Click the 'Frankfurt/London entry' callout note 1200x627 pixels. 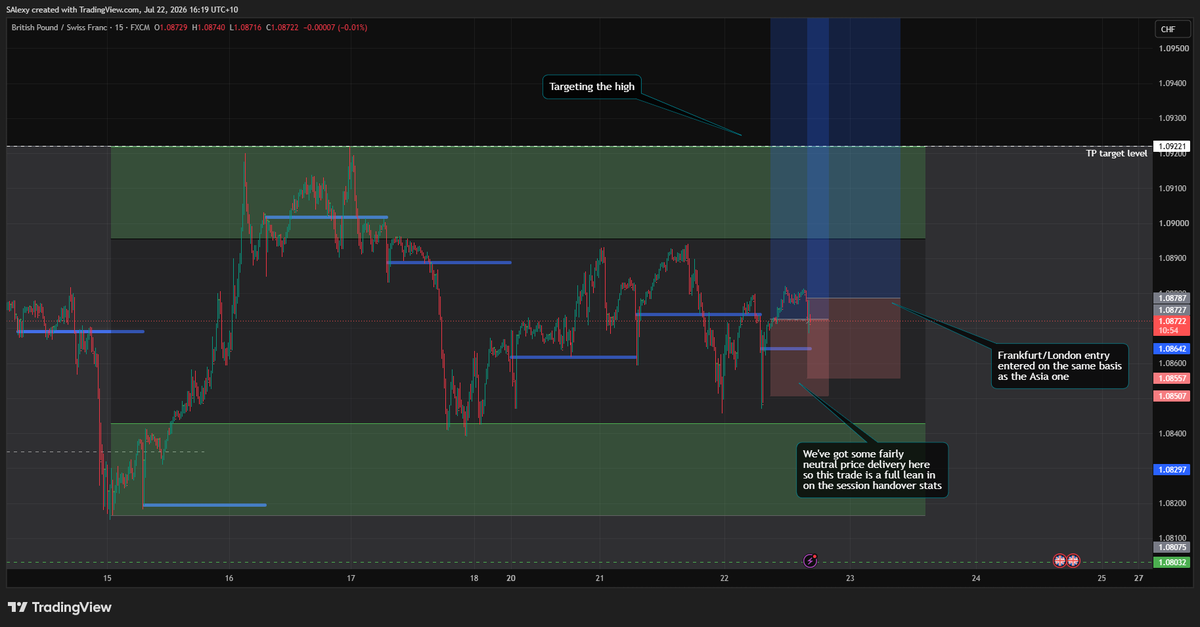1060,367
